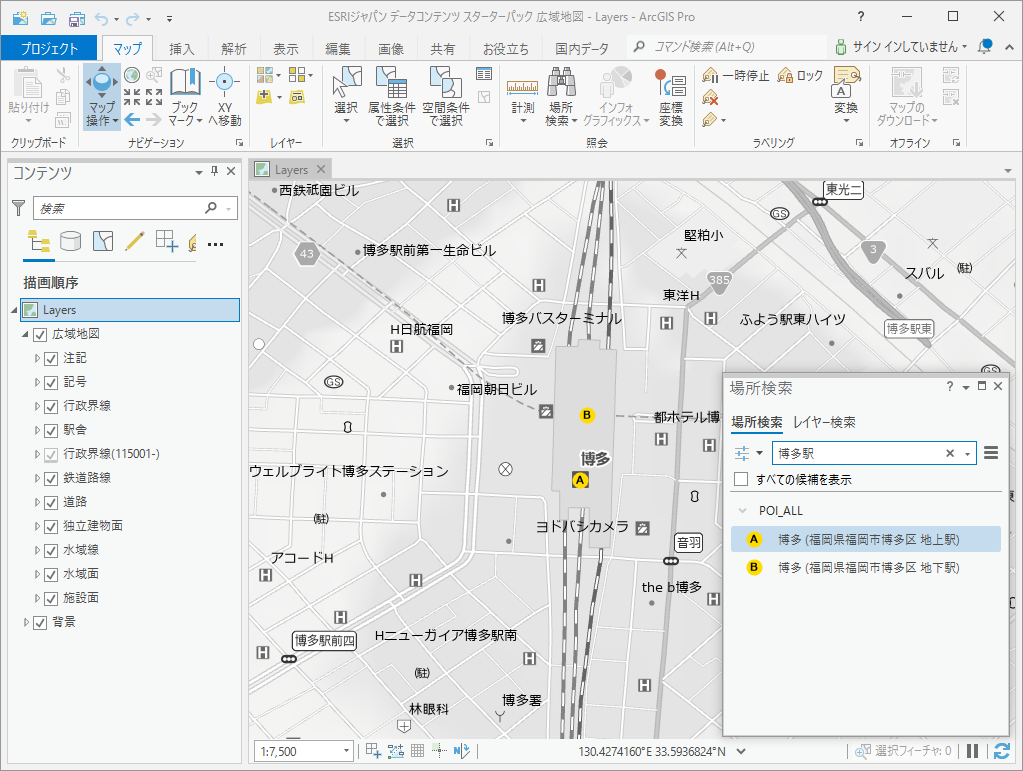The height and width of the screenshot is (771, 1023).
Task: Open the Bookmarks (ブックマーク) tool
Action: click(185, 97)
